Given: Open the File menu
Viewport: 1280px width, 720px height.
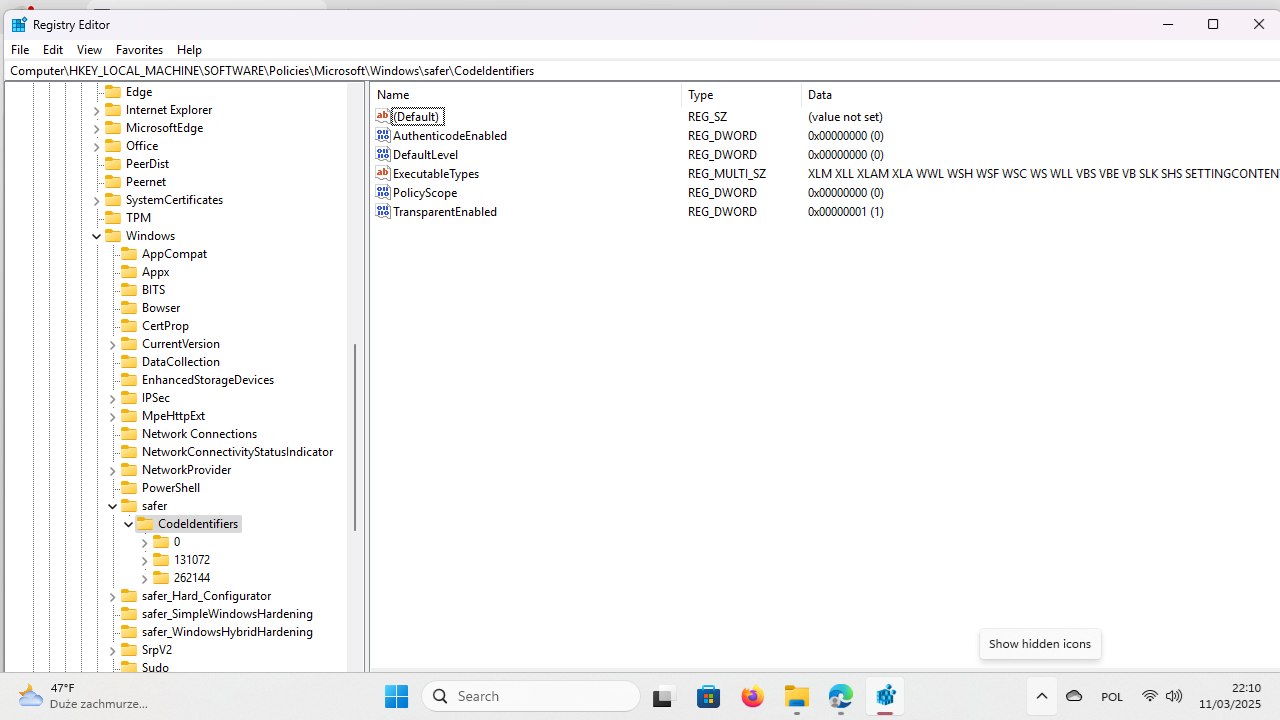Looking at the screenshot, I should 20,49.
